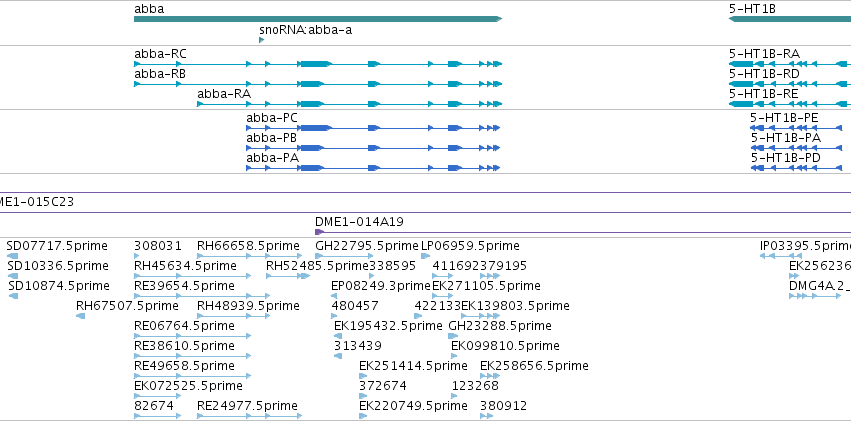Select the abba gene bar
851x421 pixels.
(318, 19)
